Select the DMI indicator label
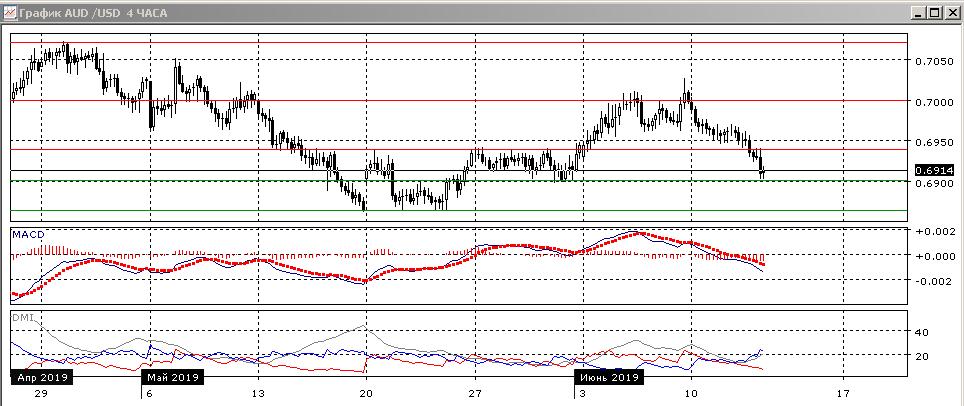964x406 pixels. (x=22, y=317)
